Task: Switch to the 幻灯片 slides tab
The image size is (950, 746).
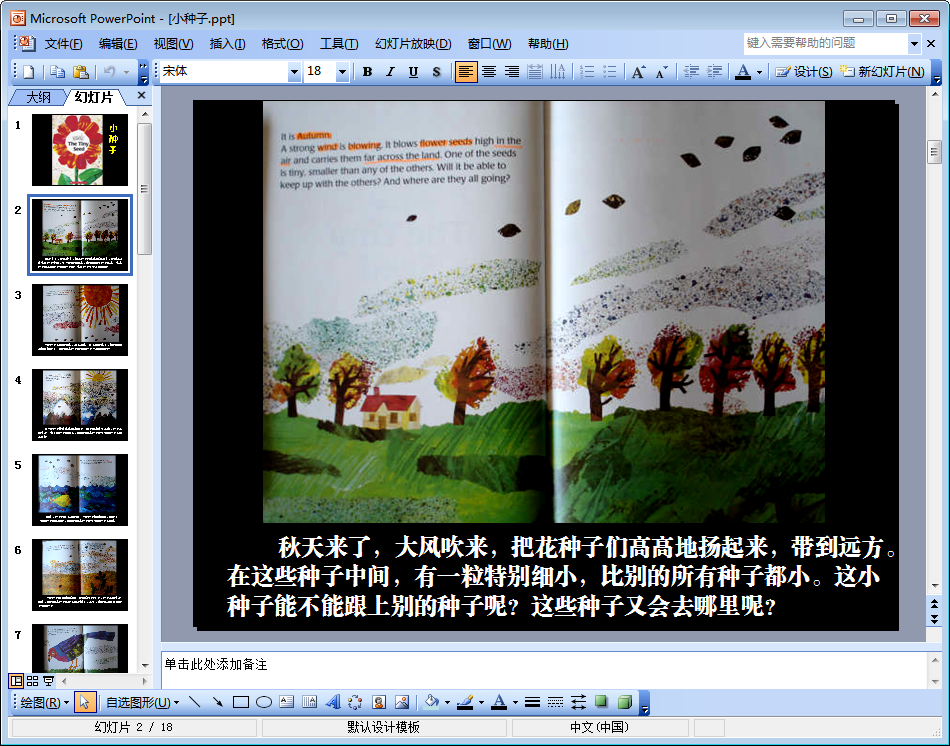Action: click(x=94, y=97)
